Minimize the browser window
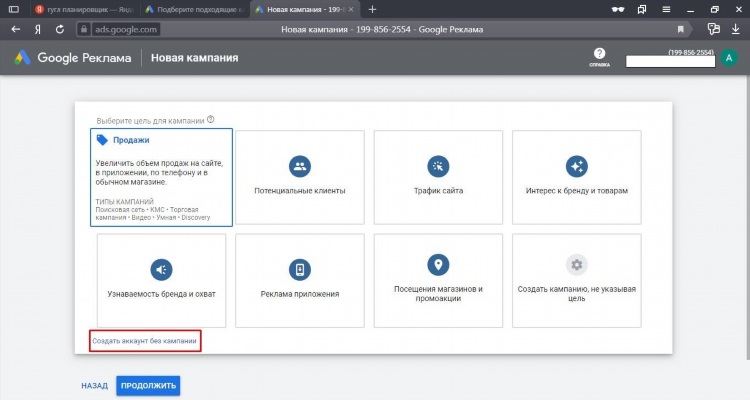750x400 pixels. point(690,9)
